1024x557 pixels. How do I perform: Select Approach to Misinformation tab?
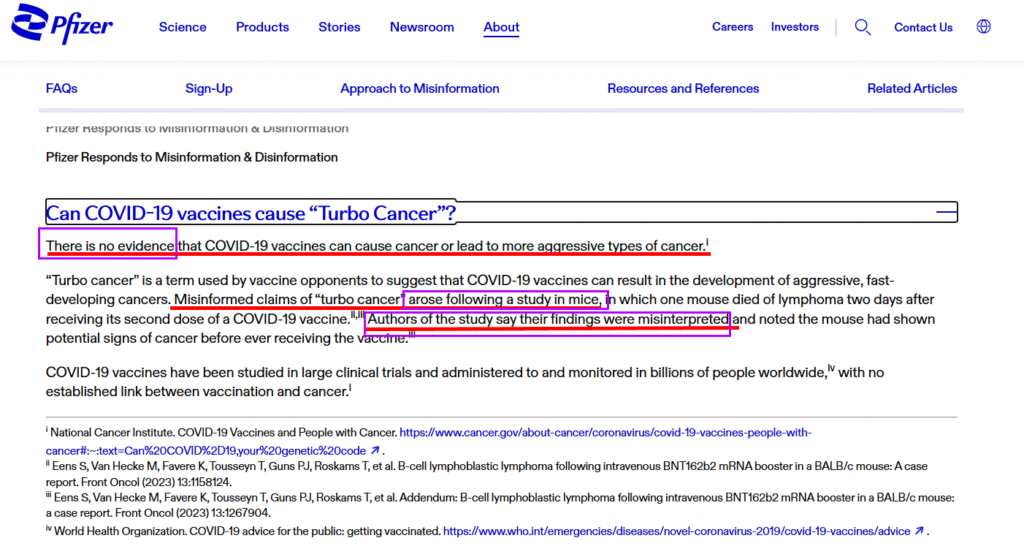420,88
